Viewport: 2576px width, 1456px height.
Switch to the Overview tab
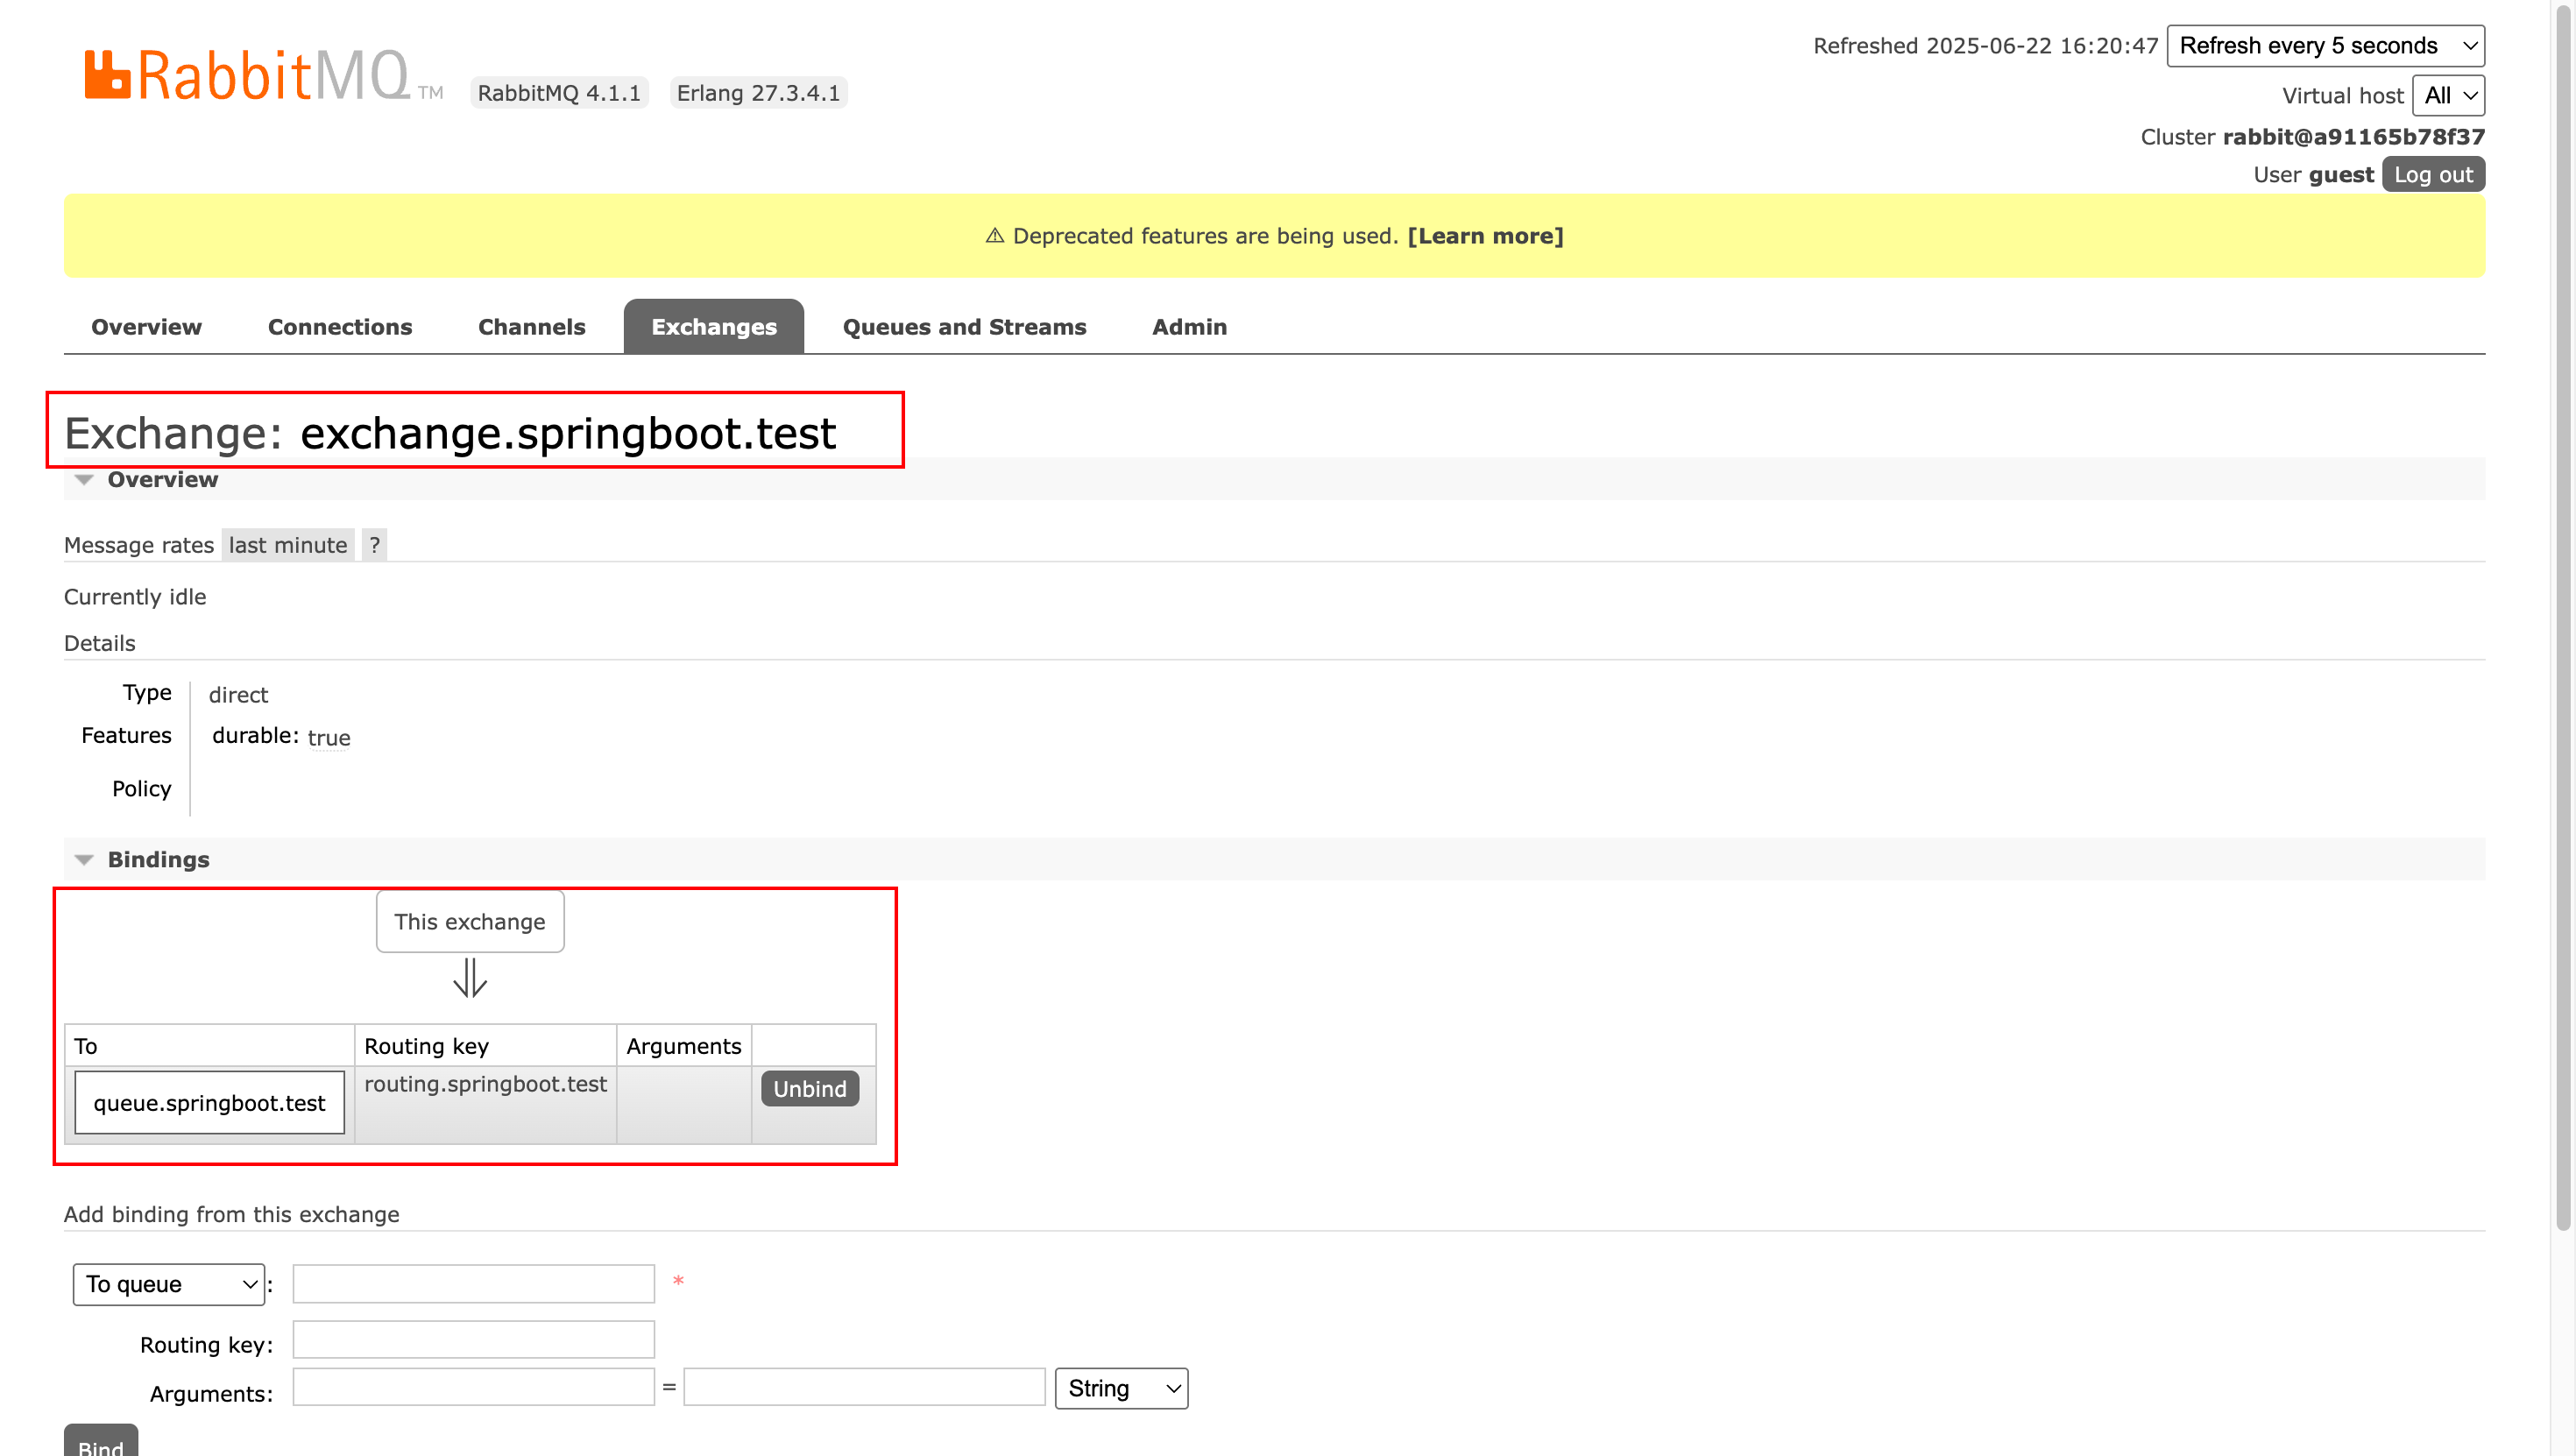point(146,327)
